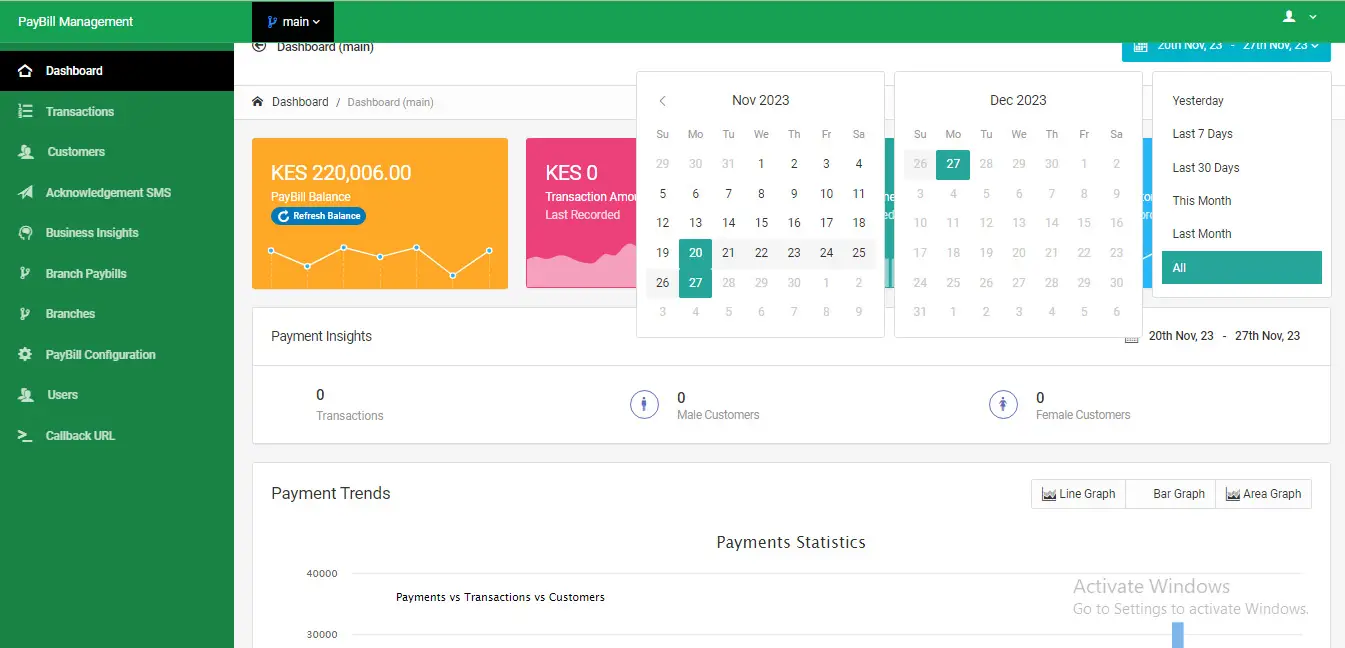The image size is (1345, 648).
Task: Click the Acknowledgement SMS paper plane icon
Action: (26, 192)
